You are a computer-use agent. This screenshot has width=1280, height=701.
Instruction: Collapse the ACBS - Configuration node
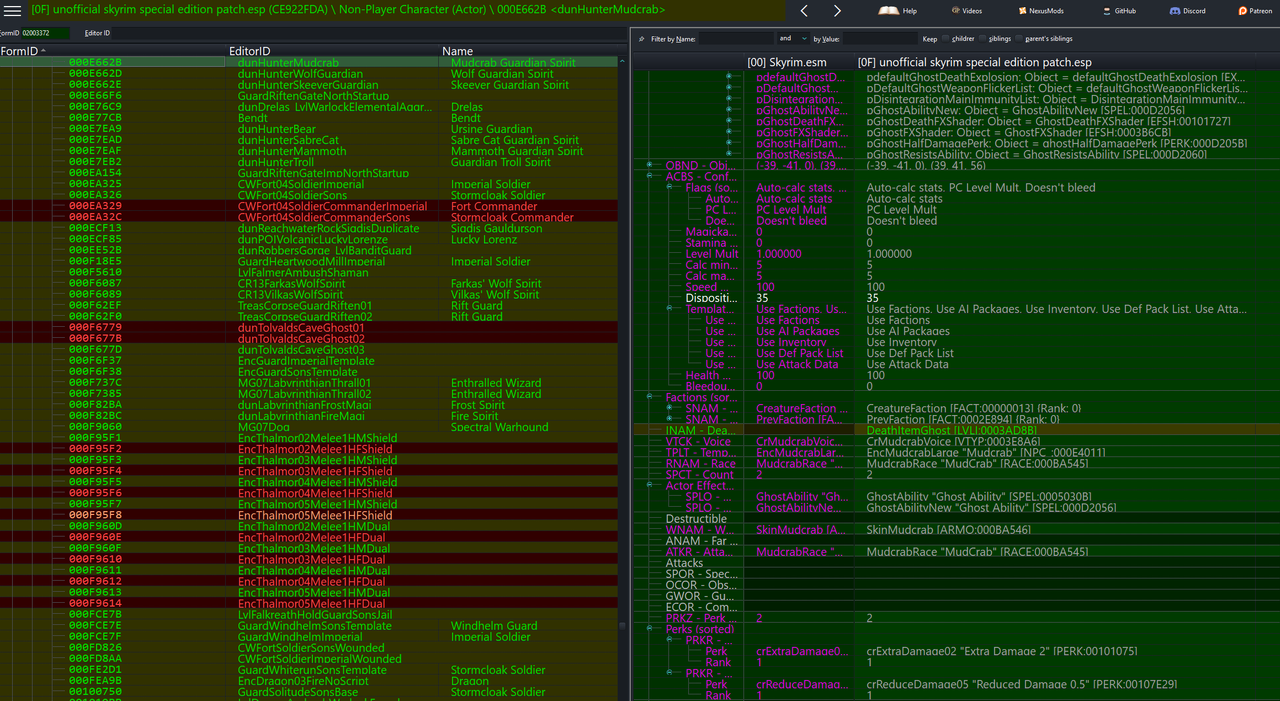pyautogui.click(x=650, y=176)
